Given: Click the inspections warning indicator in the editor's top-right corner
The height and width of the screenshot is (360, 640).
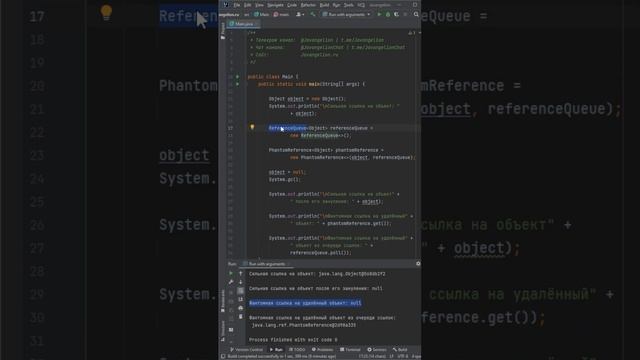Looking at the screenshot, I should pyautogui.click(x=412, y=33).
